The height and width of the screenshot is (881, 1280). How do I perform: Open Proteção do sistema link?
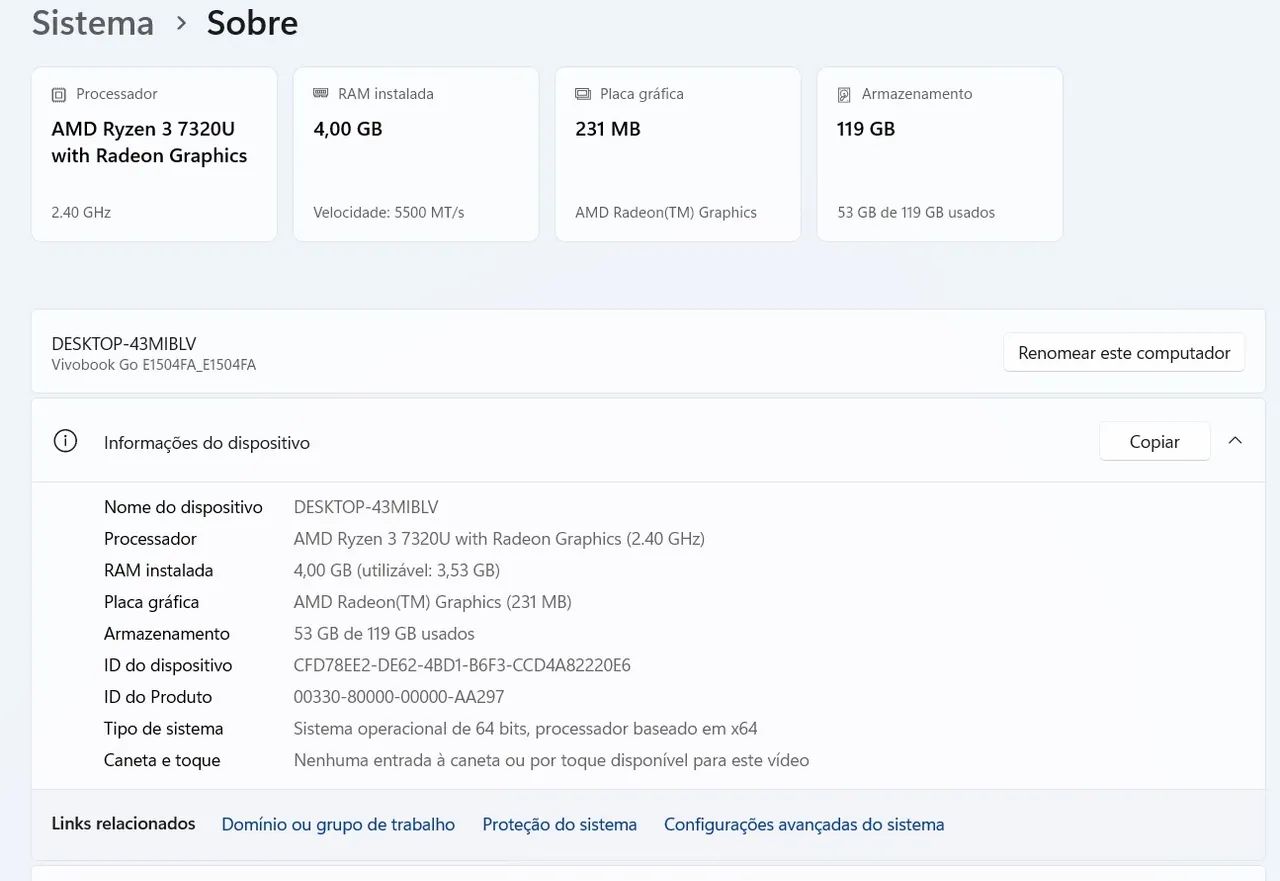pyautogui.click(x=560, y=825)
